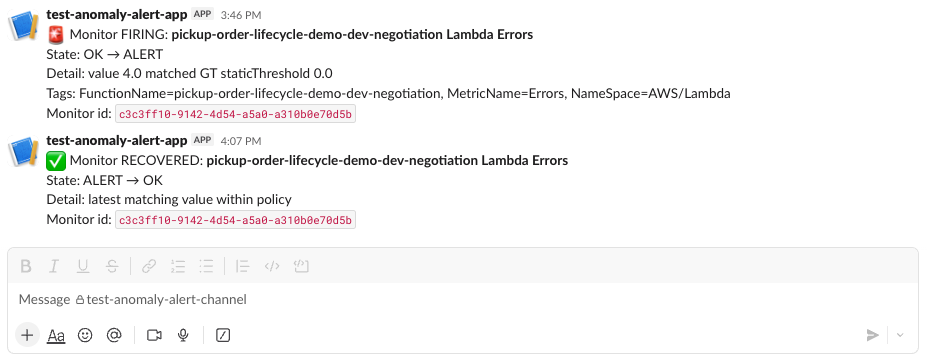Open the slash shortcuts menu

click(x=223, y=335)
